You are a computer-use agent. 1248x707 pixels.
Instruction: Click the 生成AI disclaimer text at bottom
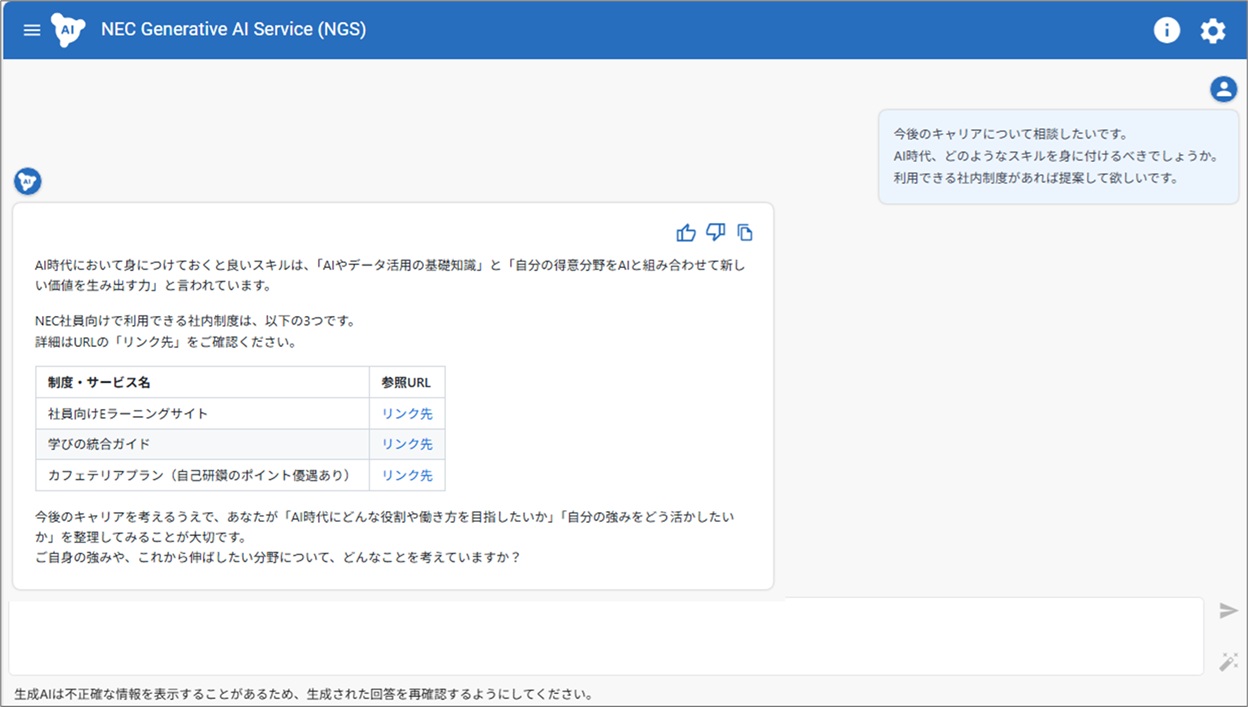click(303, 693)
